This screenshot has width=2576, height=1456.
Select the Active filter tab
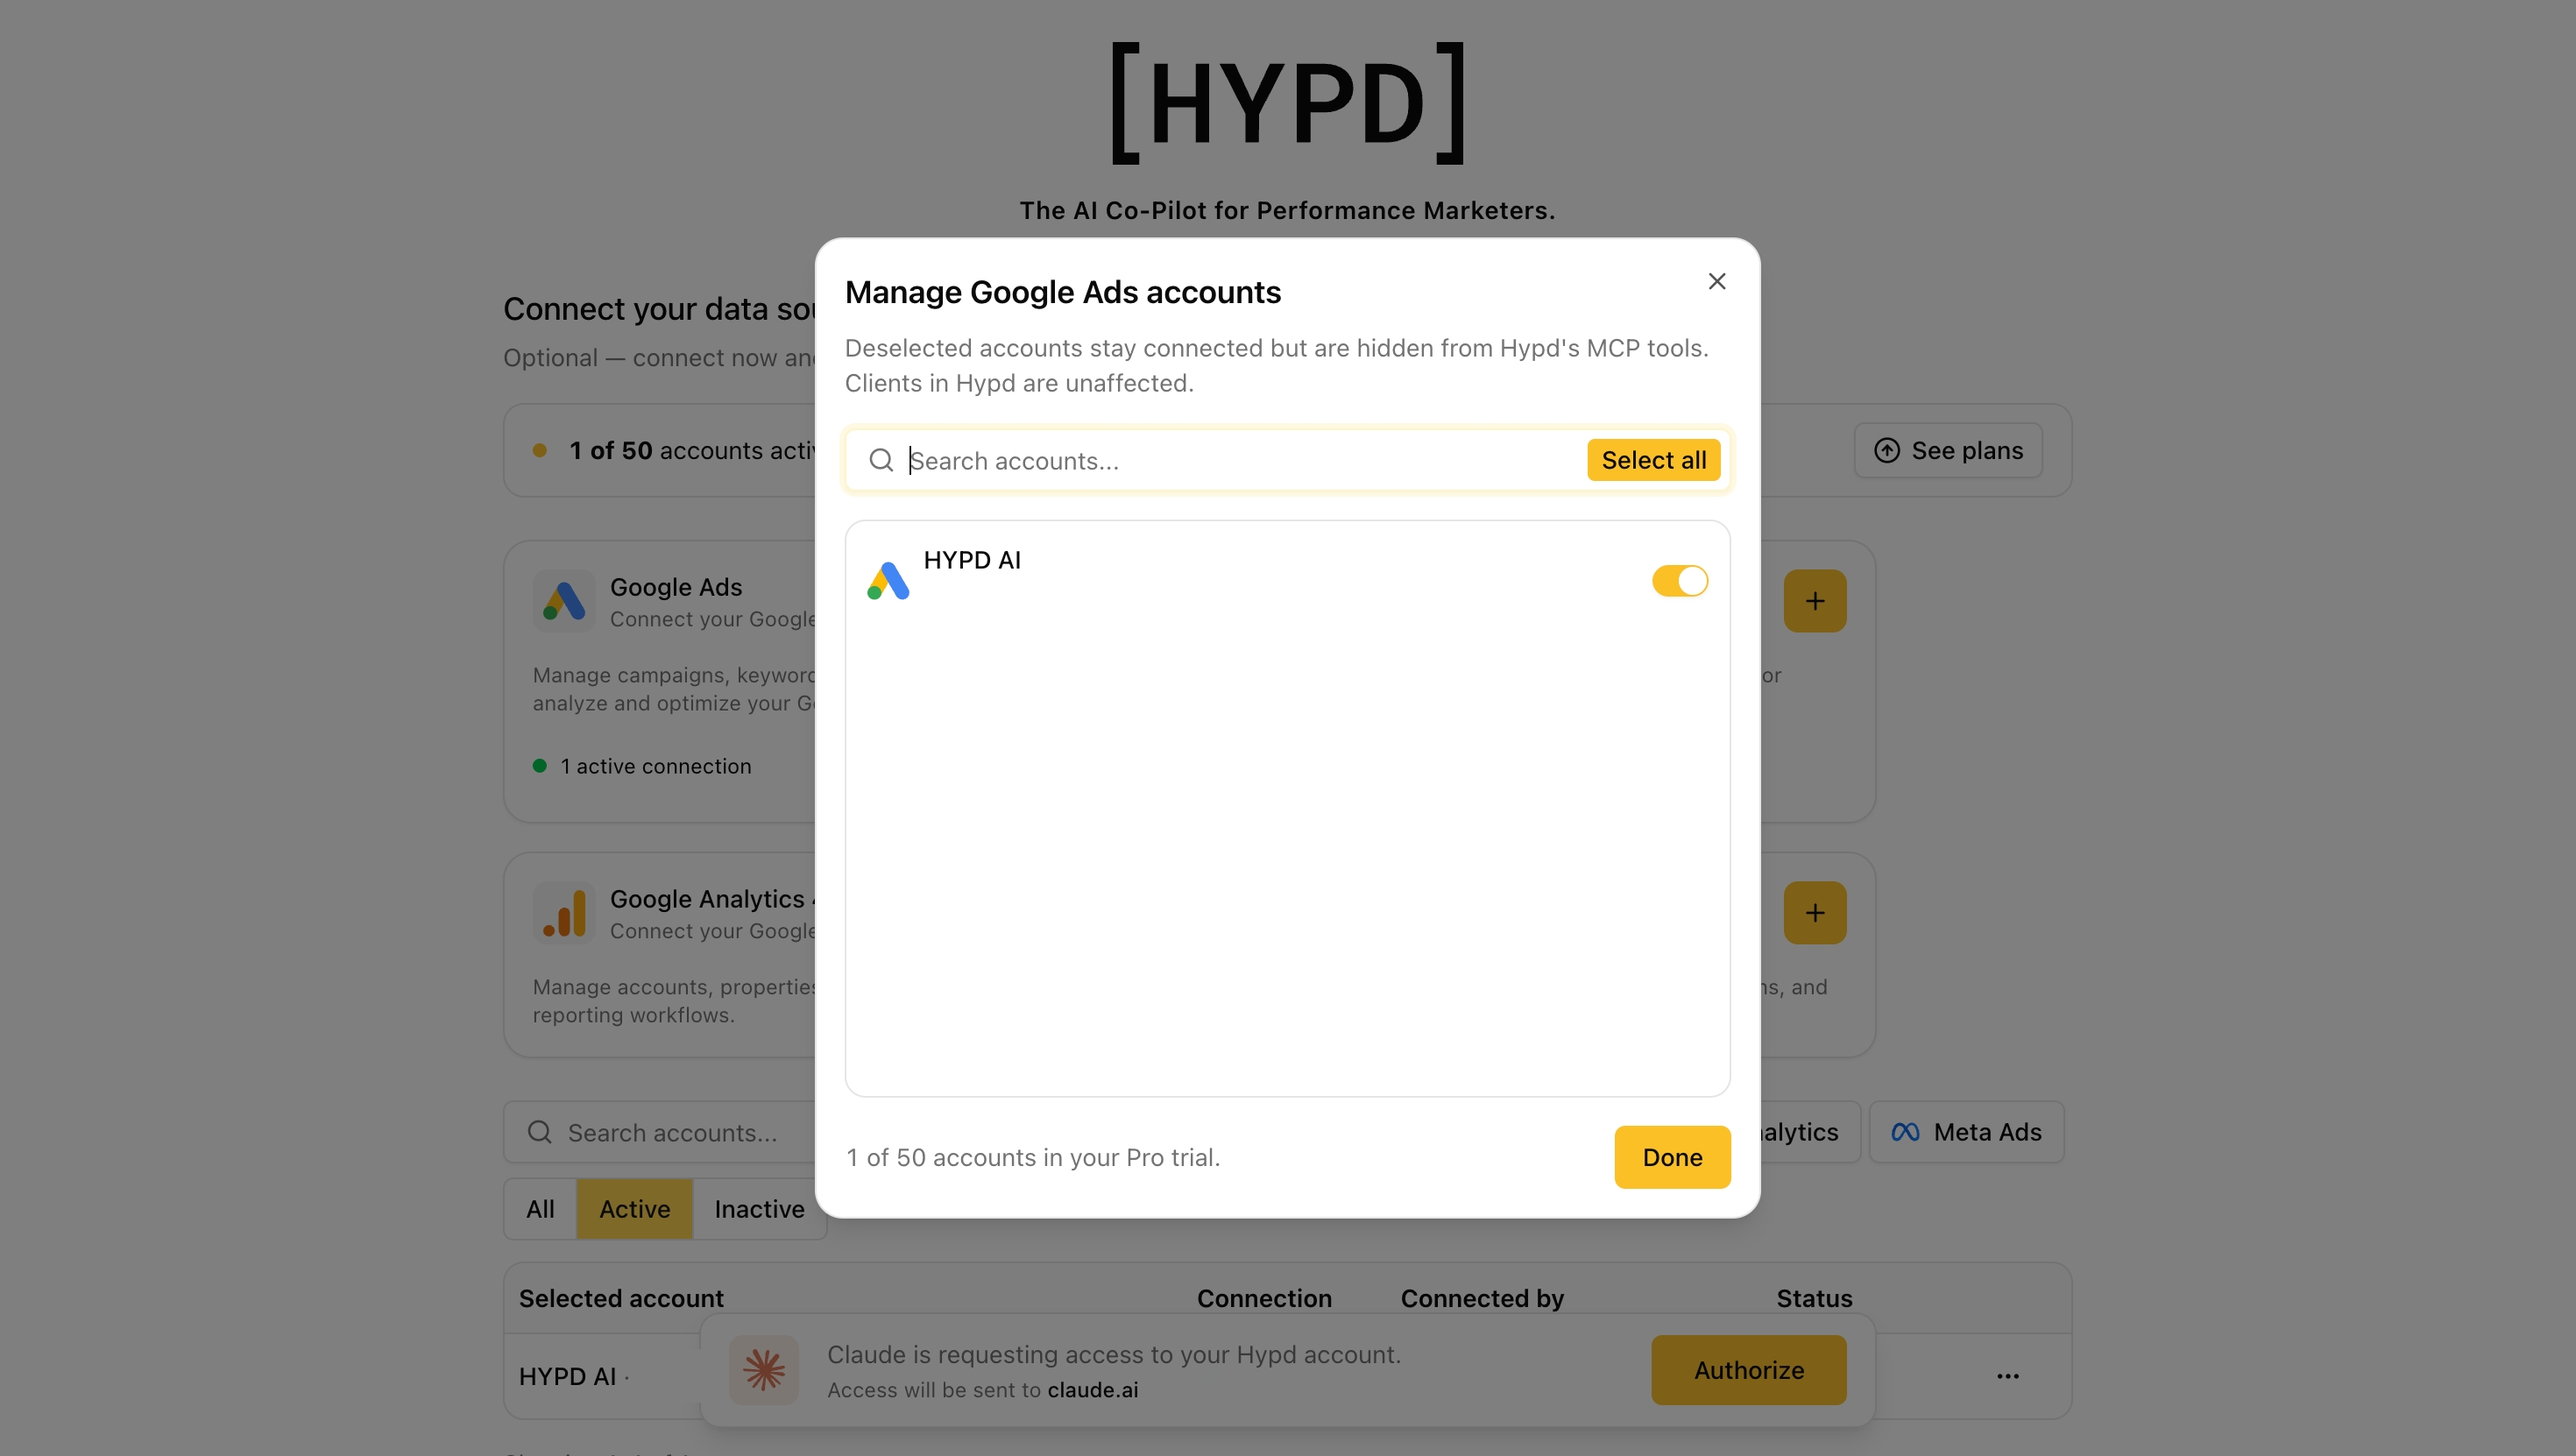tap(635, 1209)
